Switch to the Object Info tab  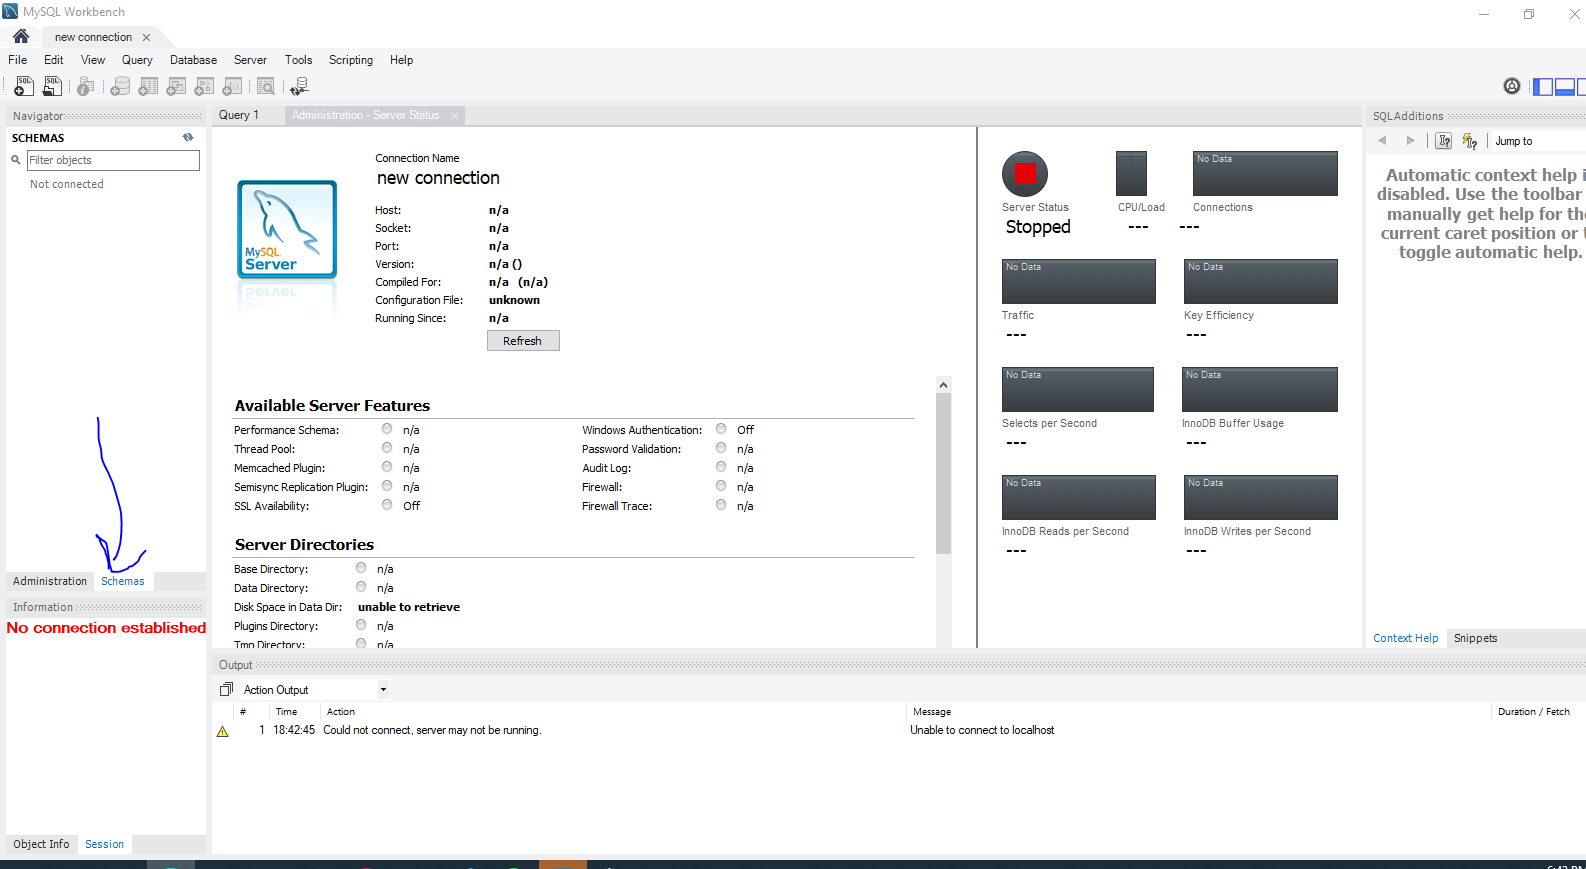[41, 844]
